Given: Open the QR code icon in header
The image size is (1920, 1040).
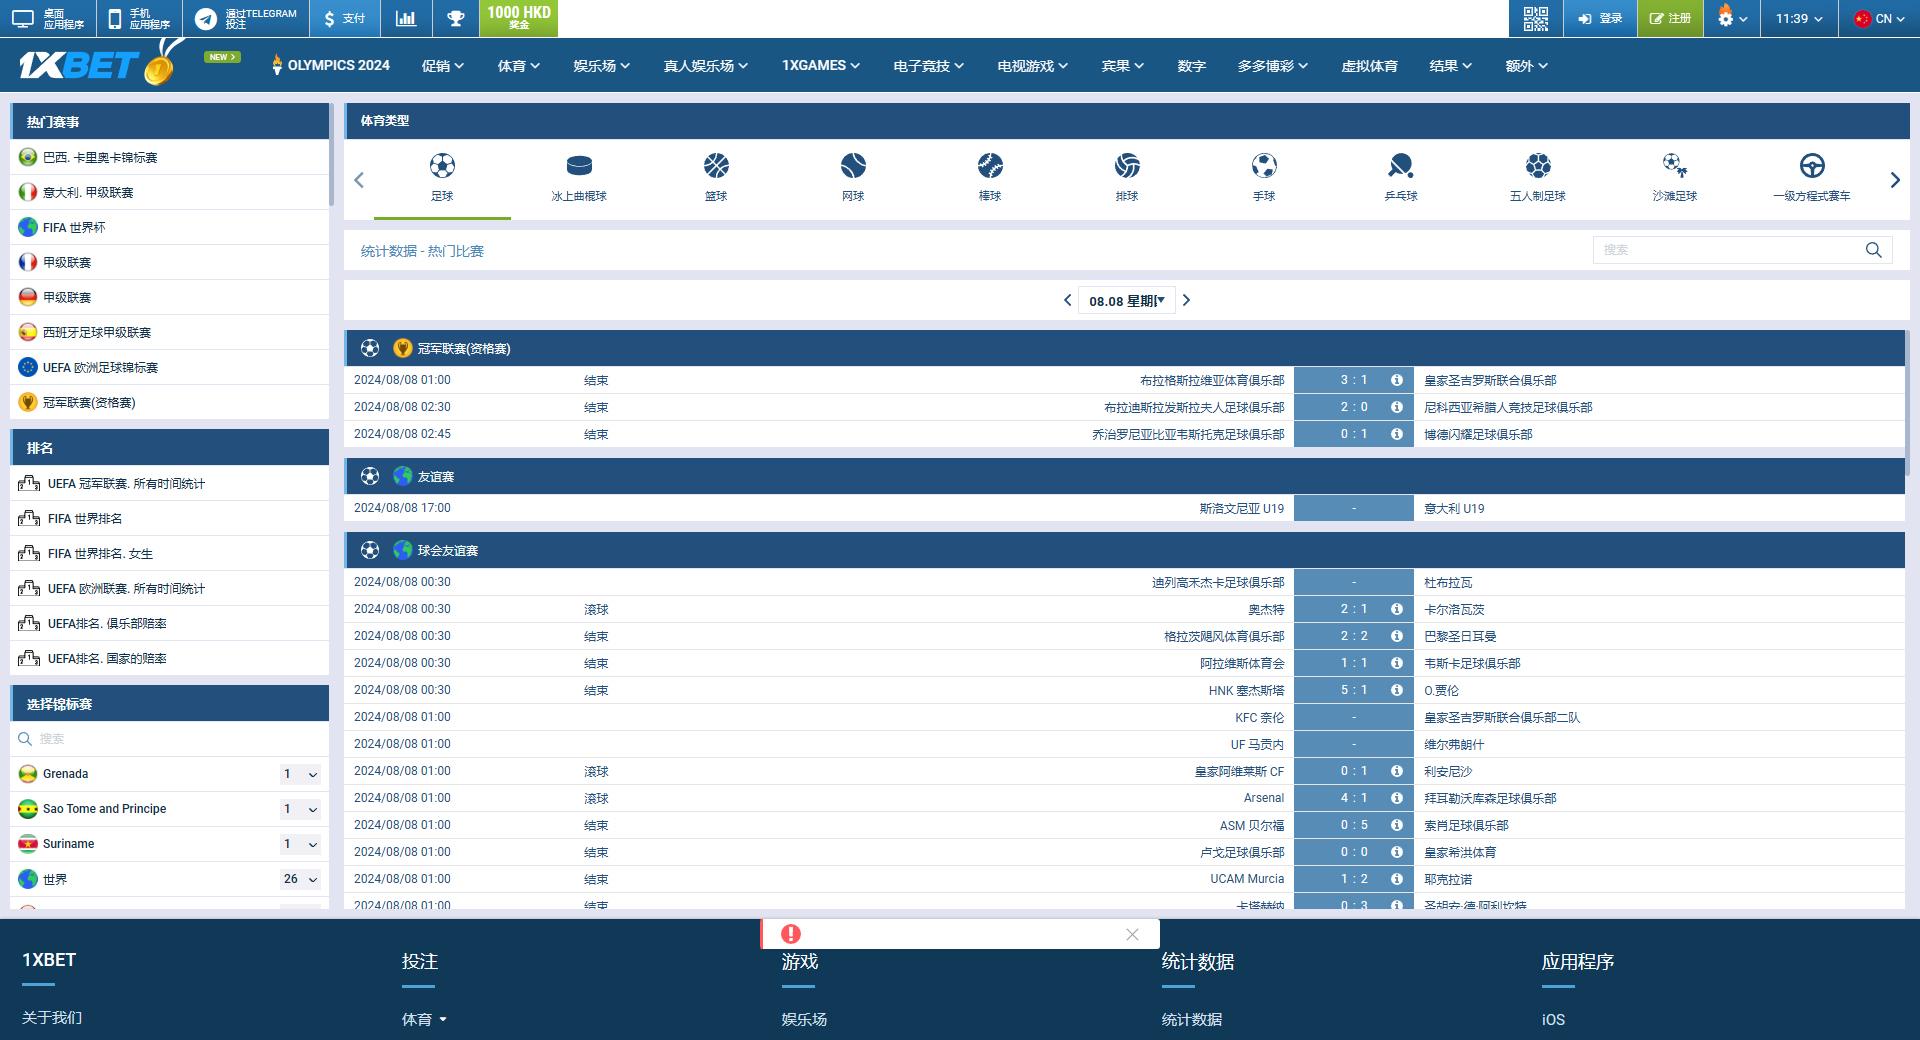Looking at the screenshot, I should 1535,18.
